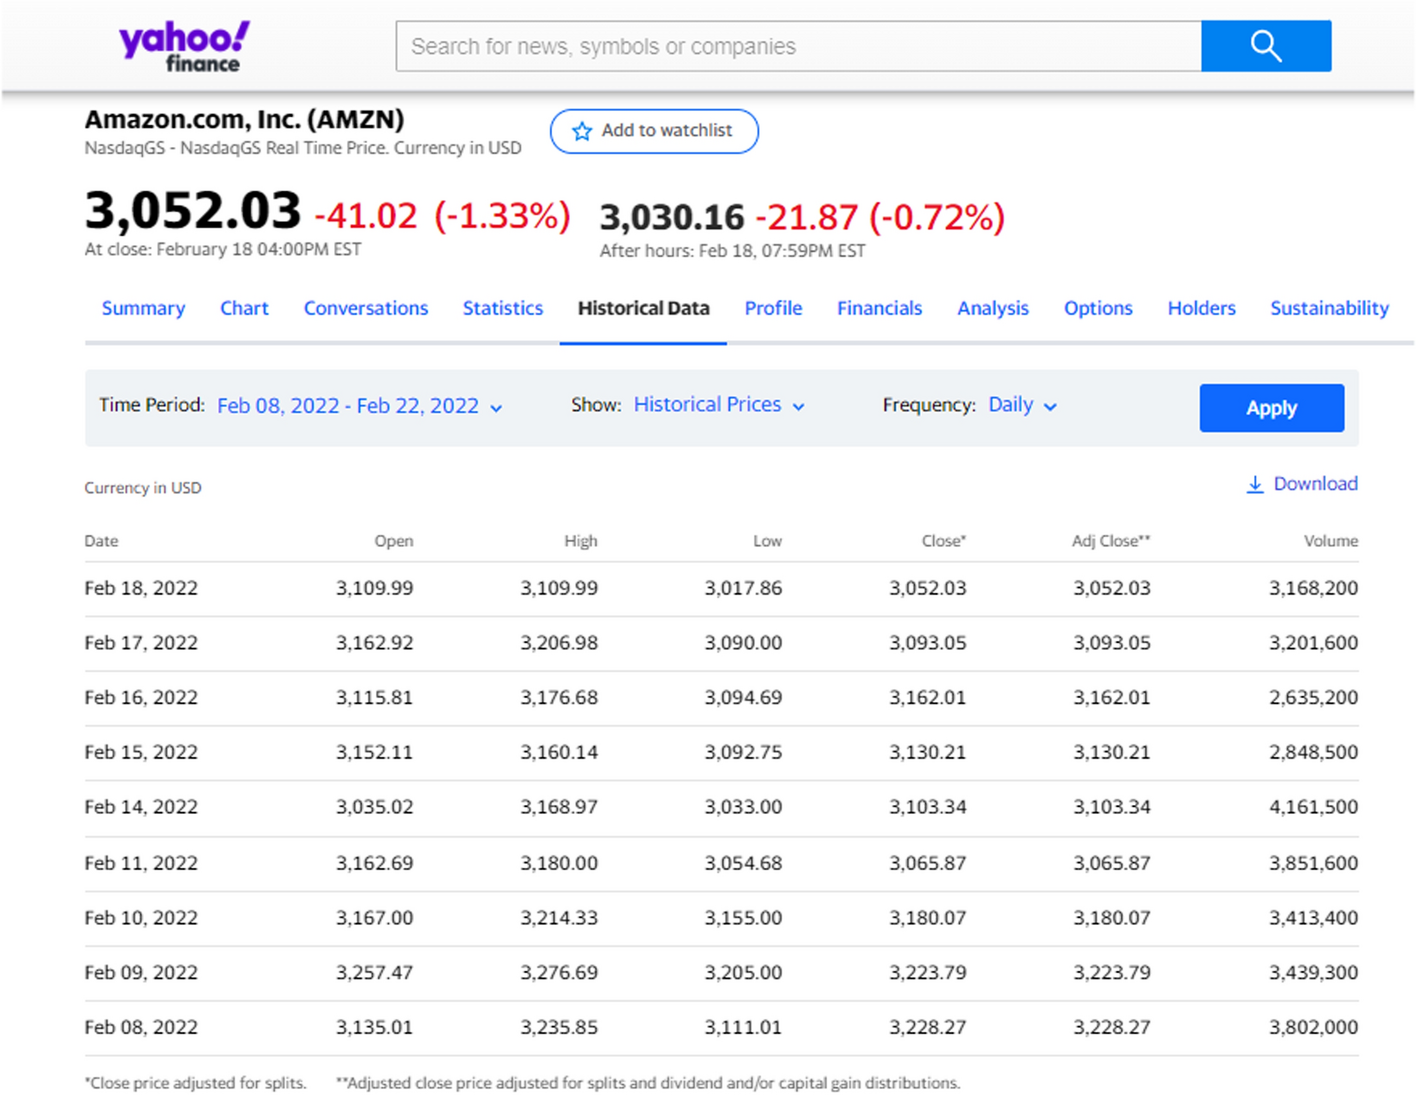The image size is (1416, 1095).
Task: Open the Holders tab
Action: [1201, 308]
